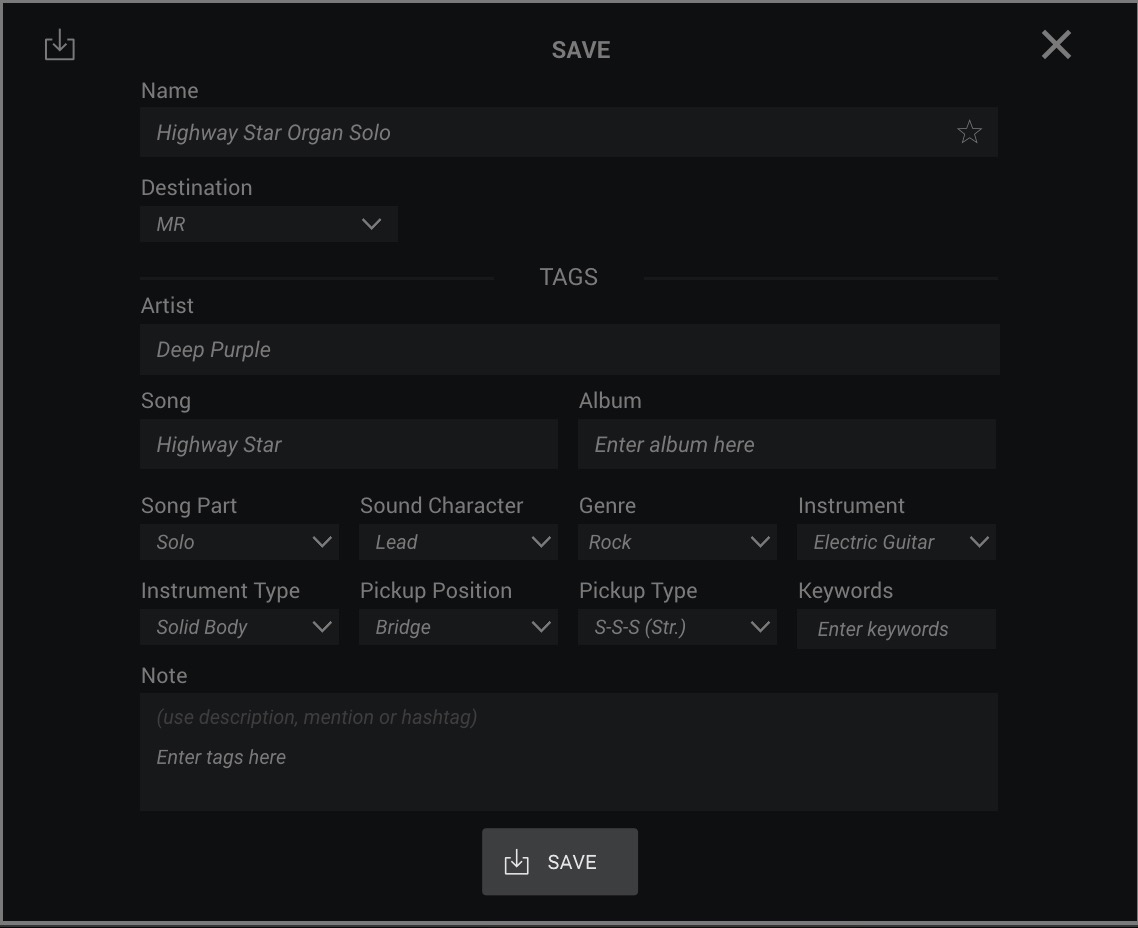The width and height of the screenshot is (1138, 928).
Task: Edit the Name field 'Highway Star Organ Solo'
Action: 569,132
